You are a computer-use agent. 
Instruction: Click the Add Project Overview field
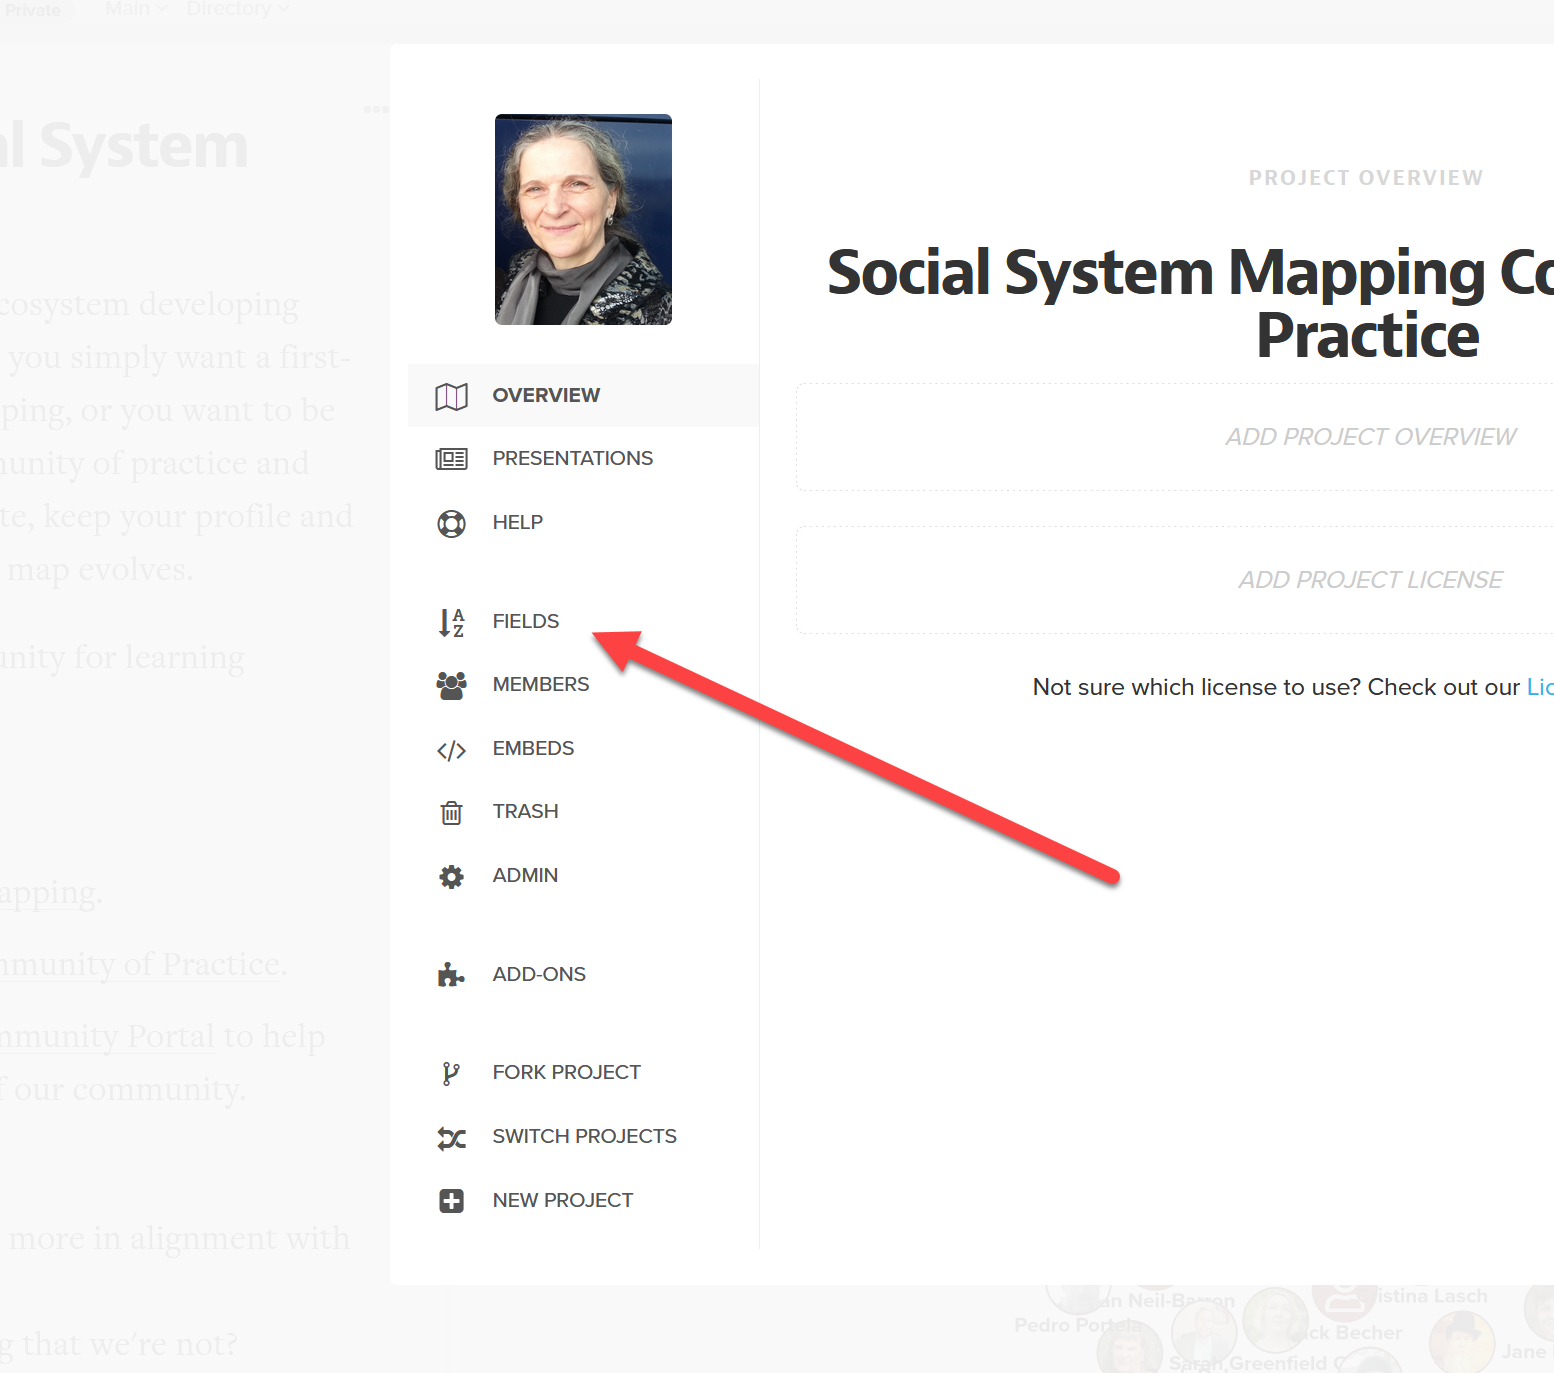point(1175,437)
